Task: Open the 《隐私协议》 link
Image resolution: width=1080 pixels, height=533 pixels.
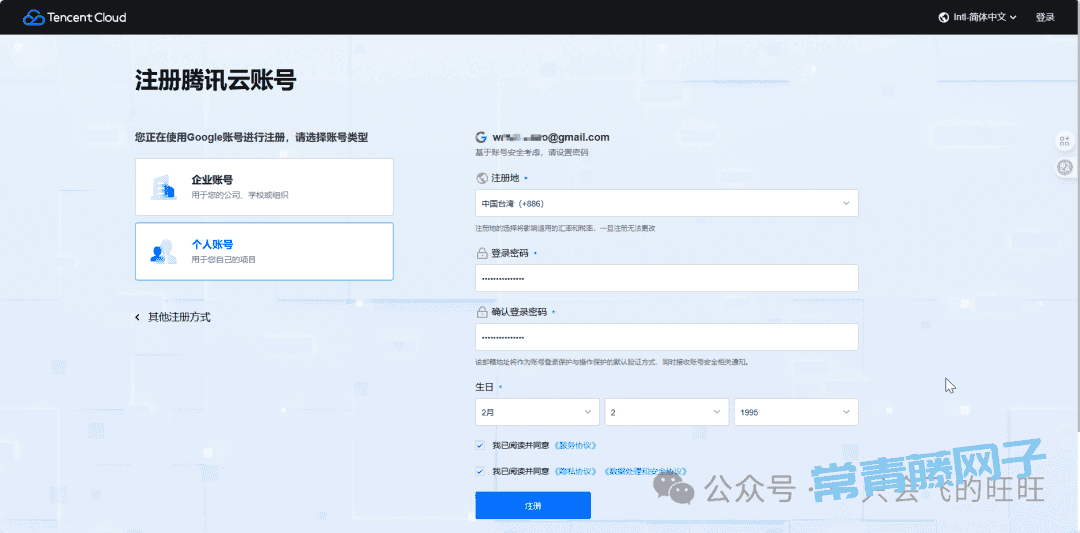Action: pyautogui.click(x=574, y=472)
